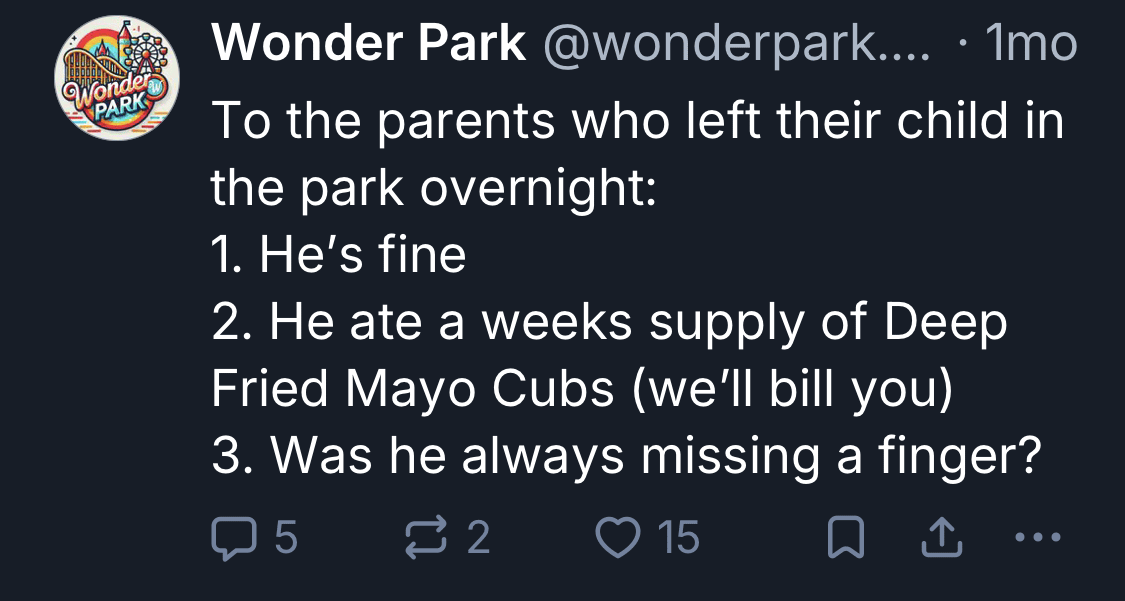Click the 1mo post timestamp
The height and width of the screenshot is (601, 1125).
tap(1031, 44)
